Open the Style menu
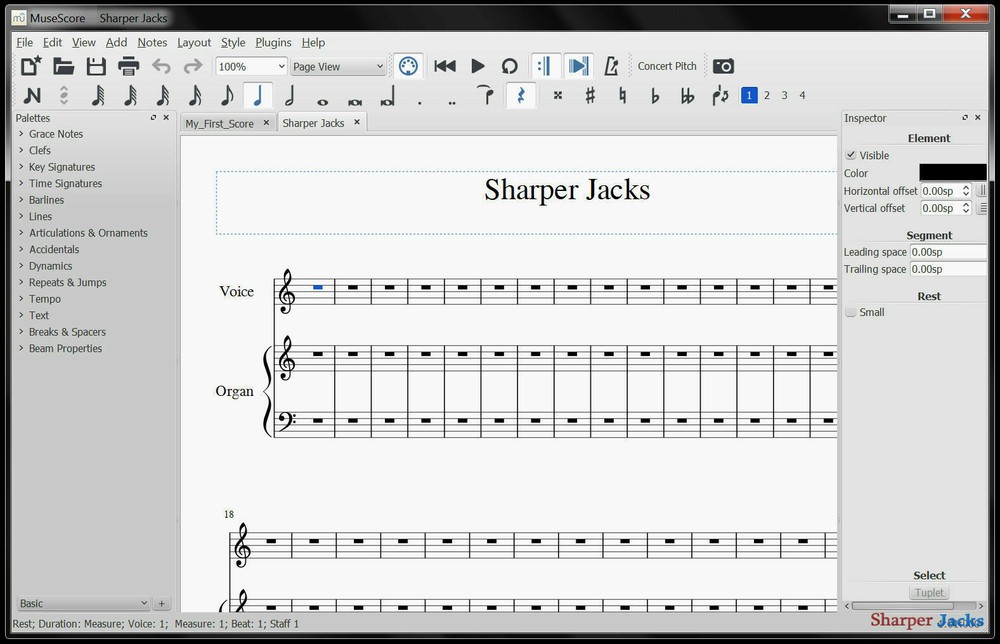Viewport: 1000px width, 644px height. coord(233,42)
